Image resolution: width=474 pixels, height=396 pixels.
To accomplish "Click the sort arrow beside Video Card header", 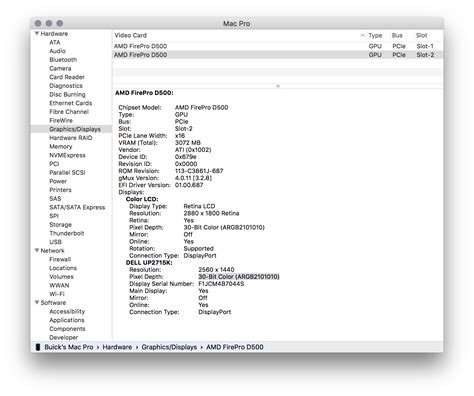I will click(x=362, y=35).
